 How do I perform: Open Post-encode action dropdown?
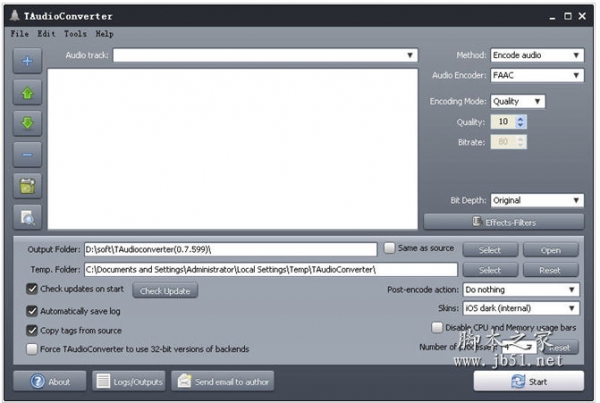(521, 290)
